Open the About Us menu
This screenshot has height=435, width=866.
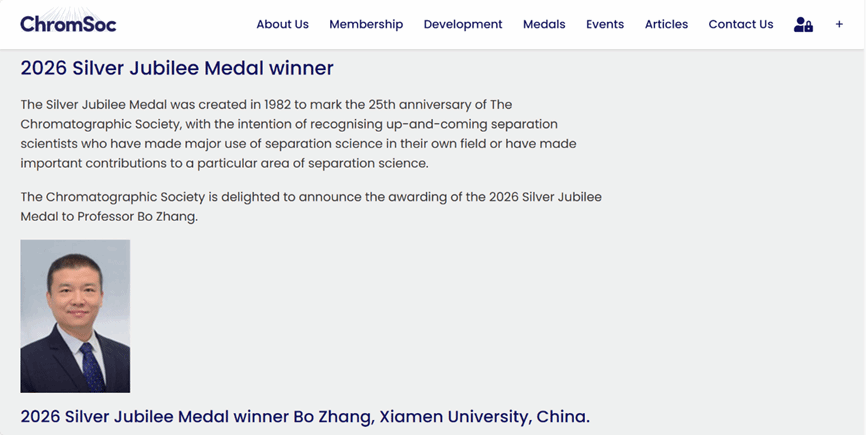tap(282, 24)
